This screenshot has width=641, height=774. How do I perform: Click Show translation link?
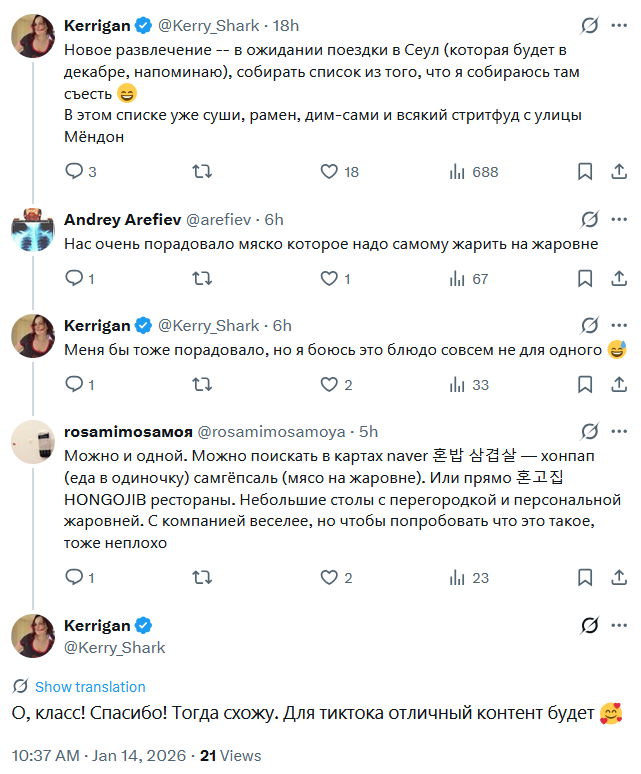click(x=90, y=687)
